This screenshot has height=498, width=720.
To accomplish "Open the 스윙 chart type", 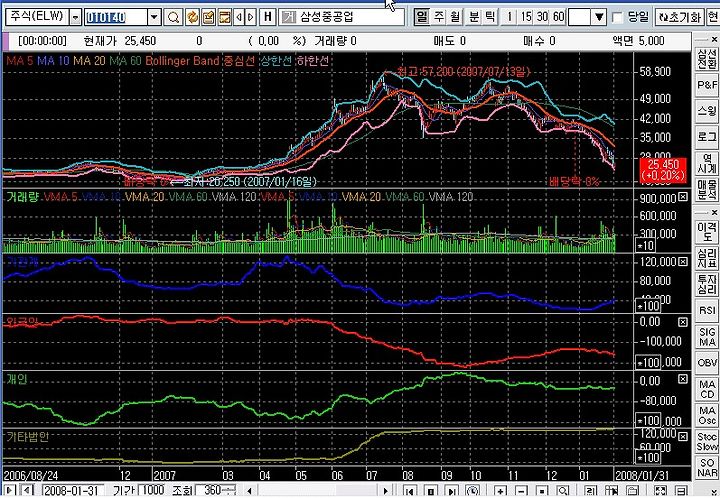I will [707, 111].
